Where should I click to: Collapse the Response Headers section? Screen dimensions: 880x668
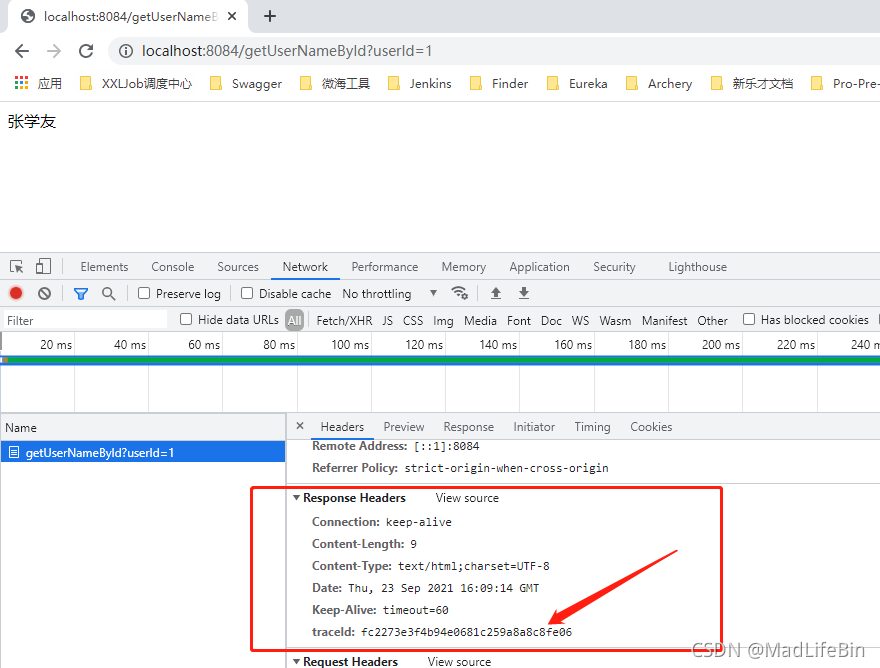click(297, 498)
